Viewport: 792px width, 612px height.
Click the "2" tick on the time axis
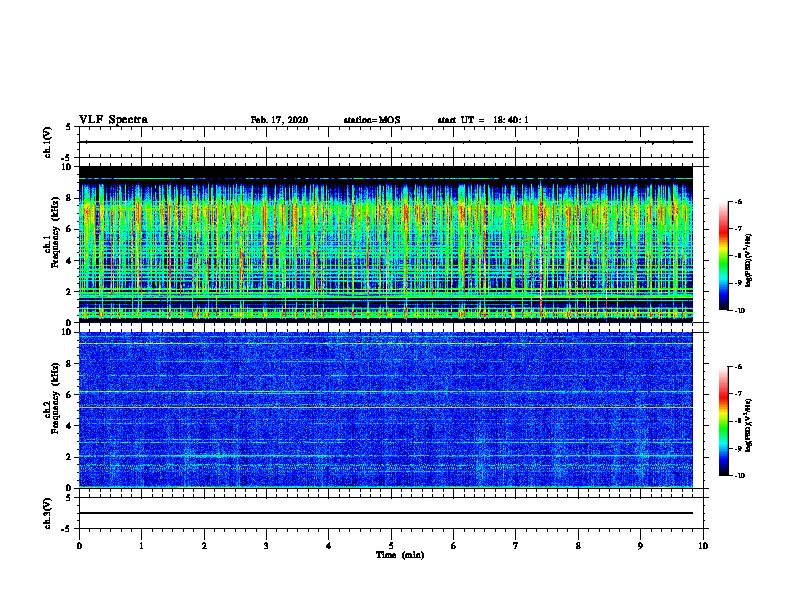(x=204, y=546)
